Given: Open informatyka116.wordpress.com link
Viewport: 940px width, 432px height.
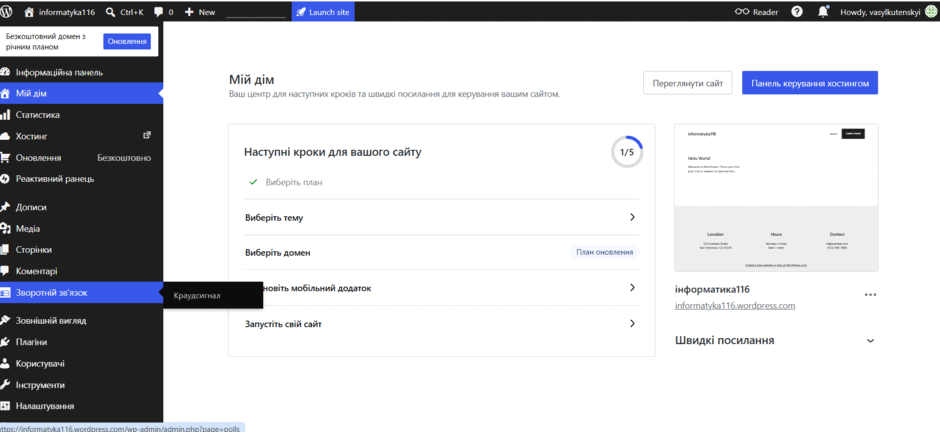Looking at the screenshot, I should click(x=735, y=306).
